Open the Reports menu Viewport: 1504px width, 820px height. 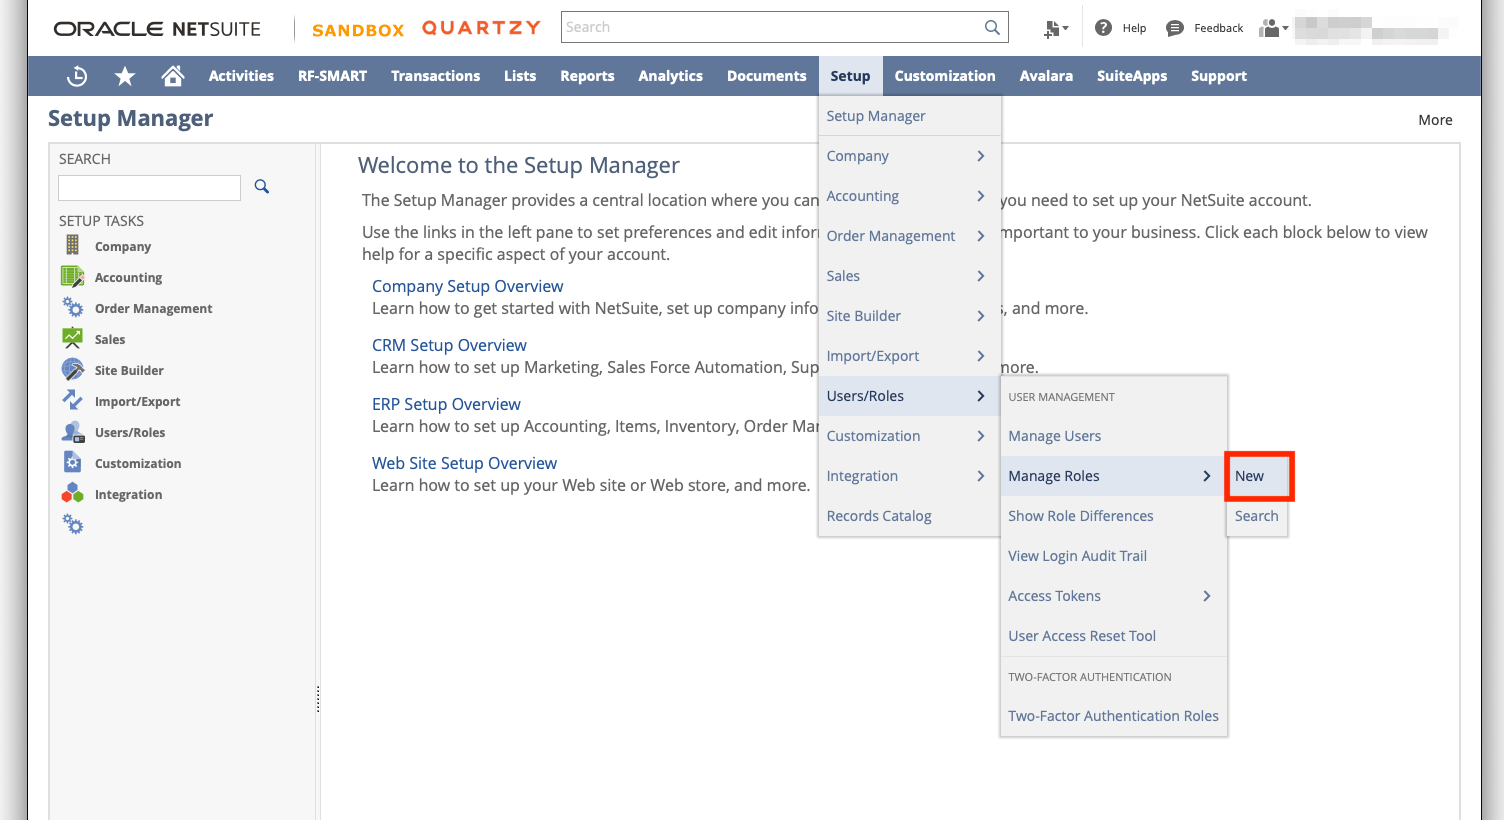pos(587,76)
